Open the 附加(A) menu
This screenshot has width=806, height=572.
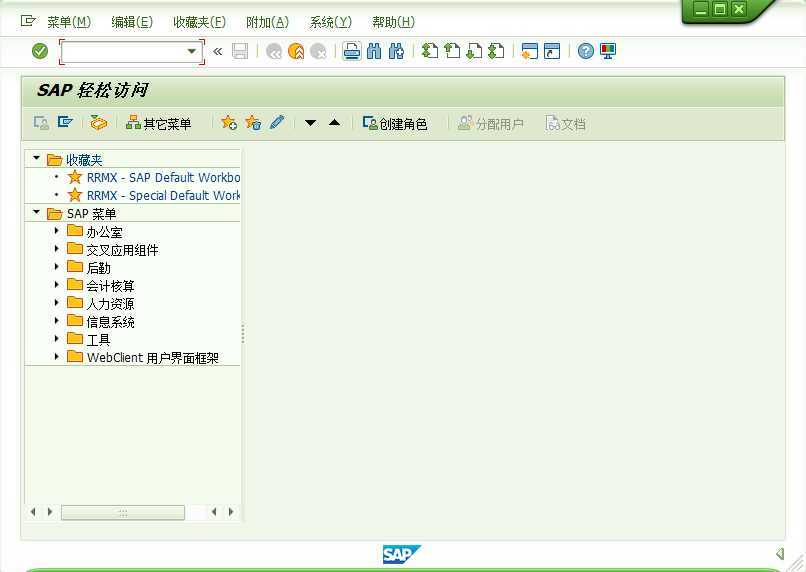point(267,22)
